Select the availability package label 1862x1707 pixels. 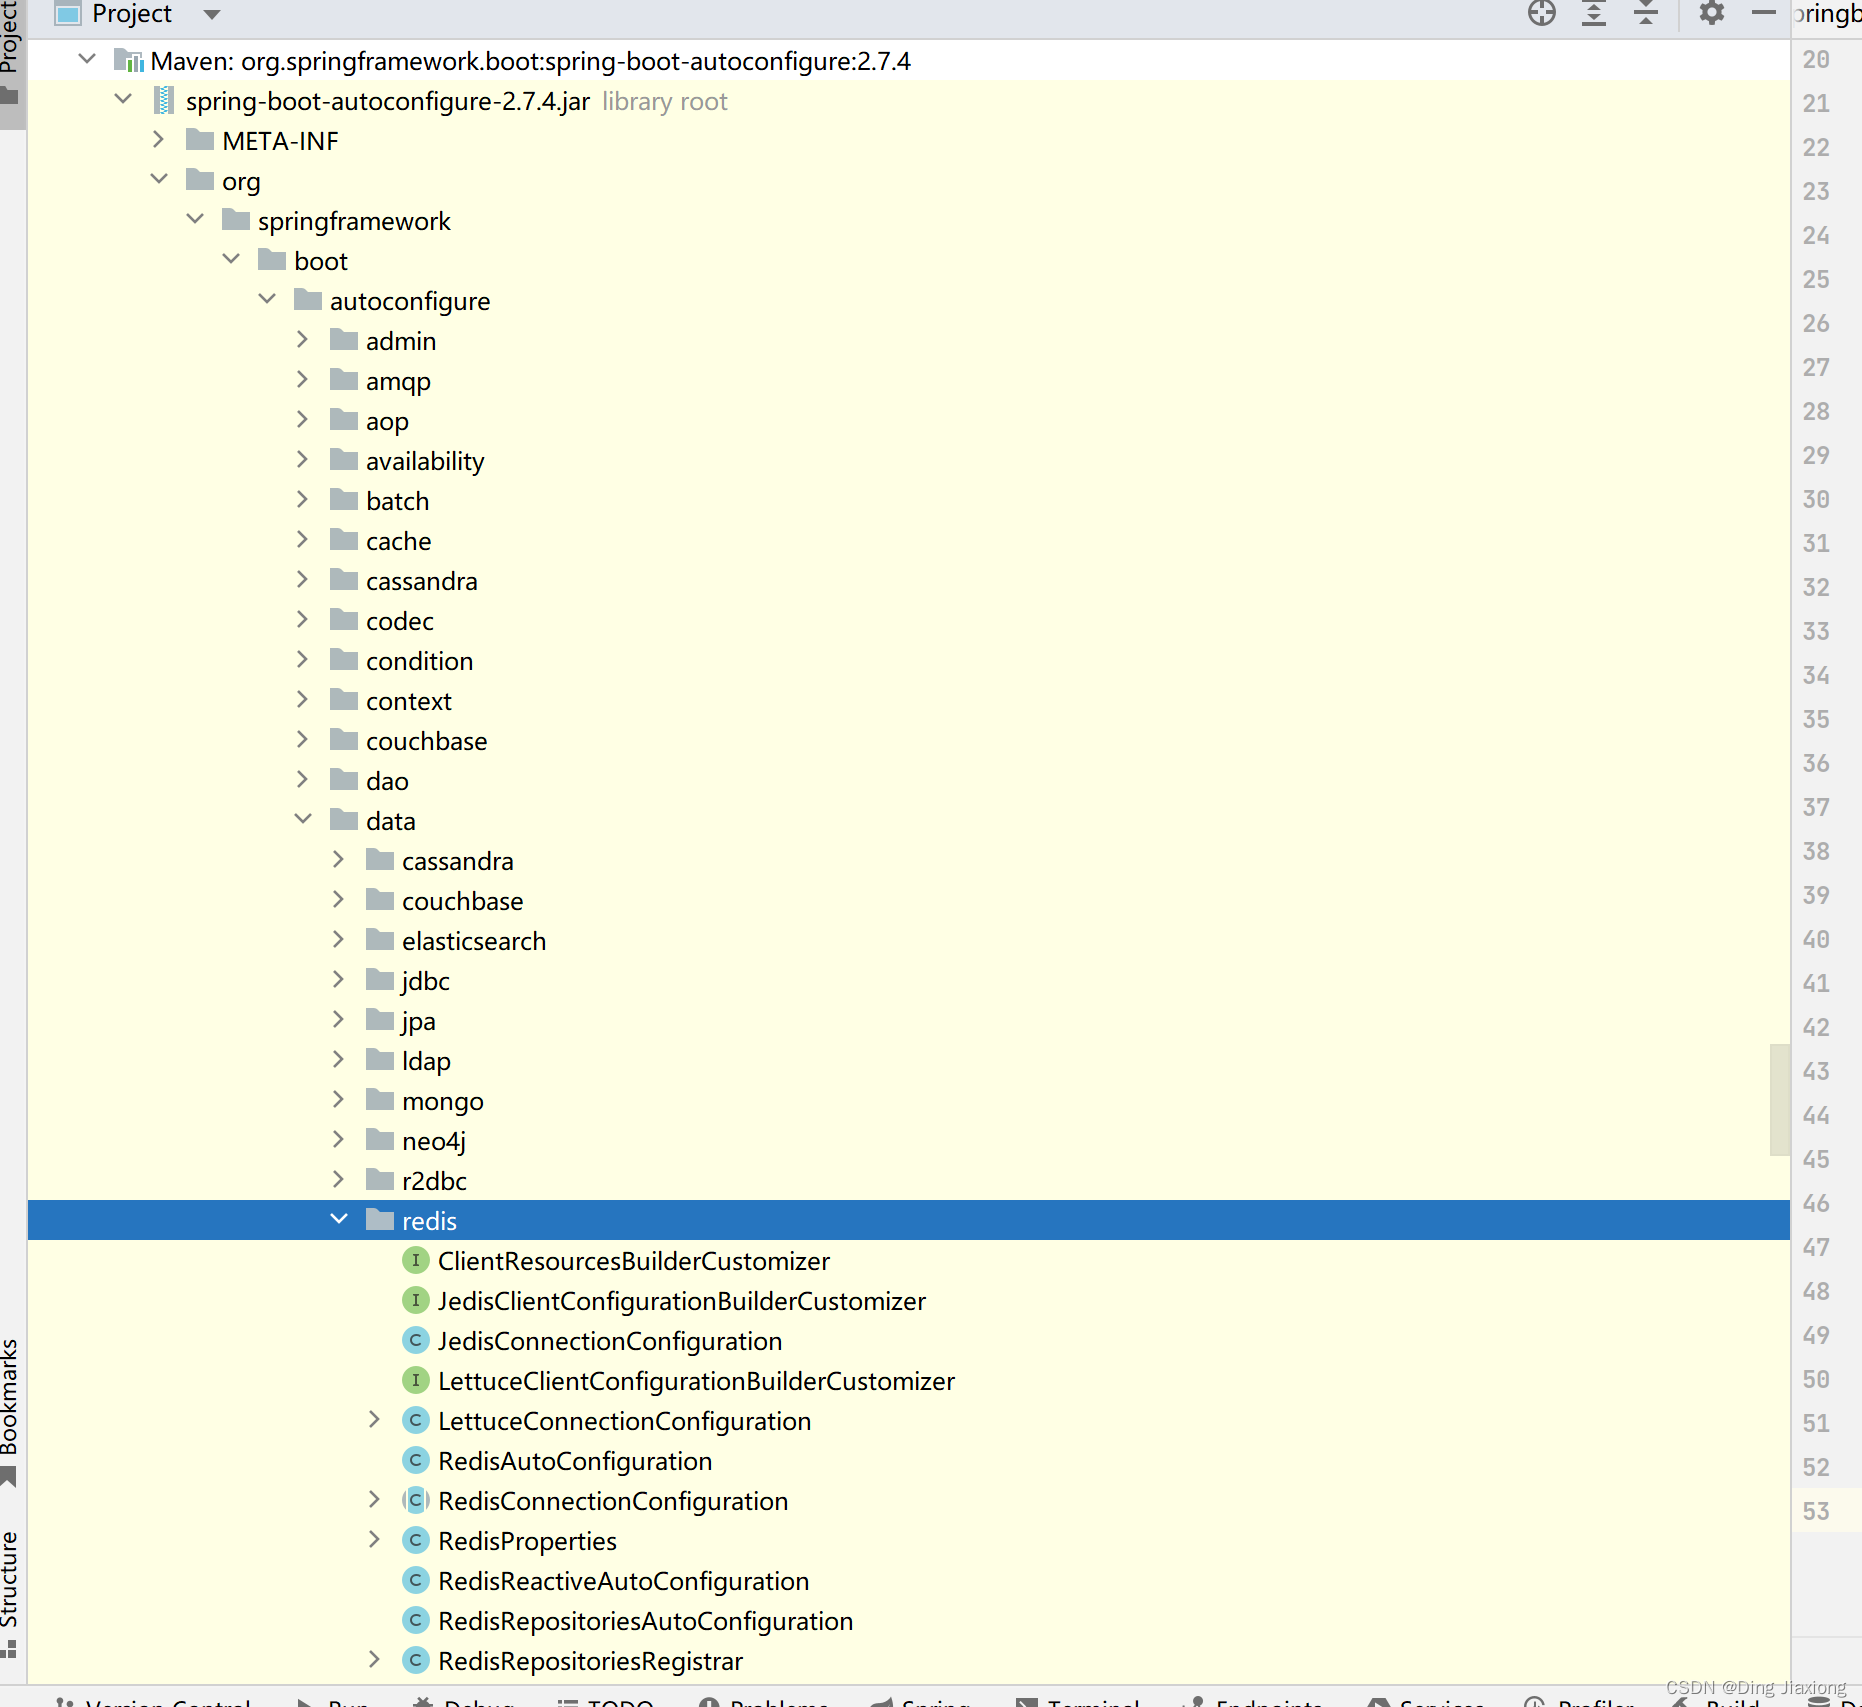pyautogui.click(x=425, y=461)
